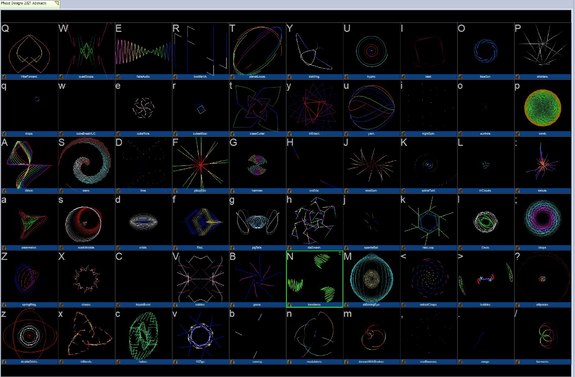575x377 pixels.
Task: Click the small icon on P cue's label bar
Action: [x=517, y=77]
